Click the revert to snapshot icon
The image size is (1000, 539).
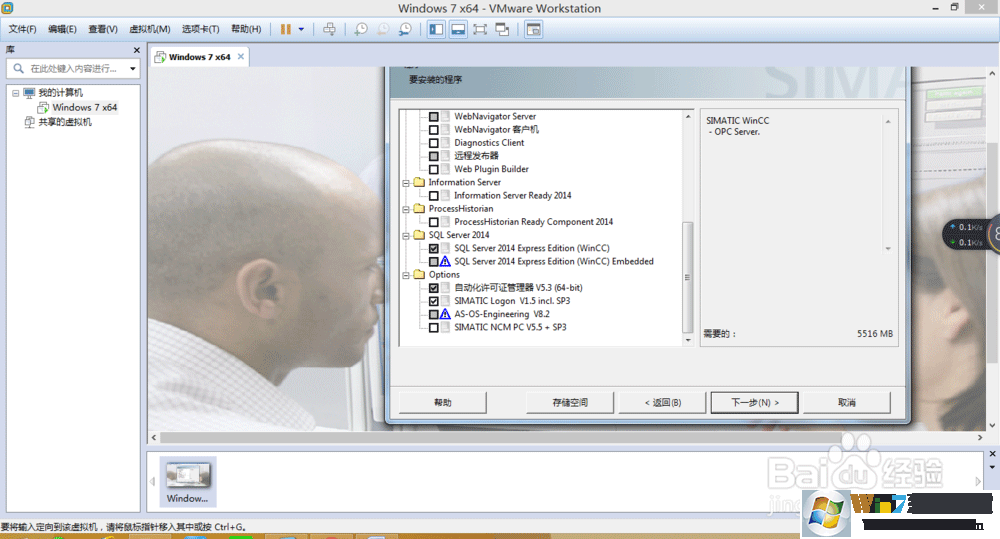[x=383, y=29]
